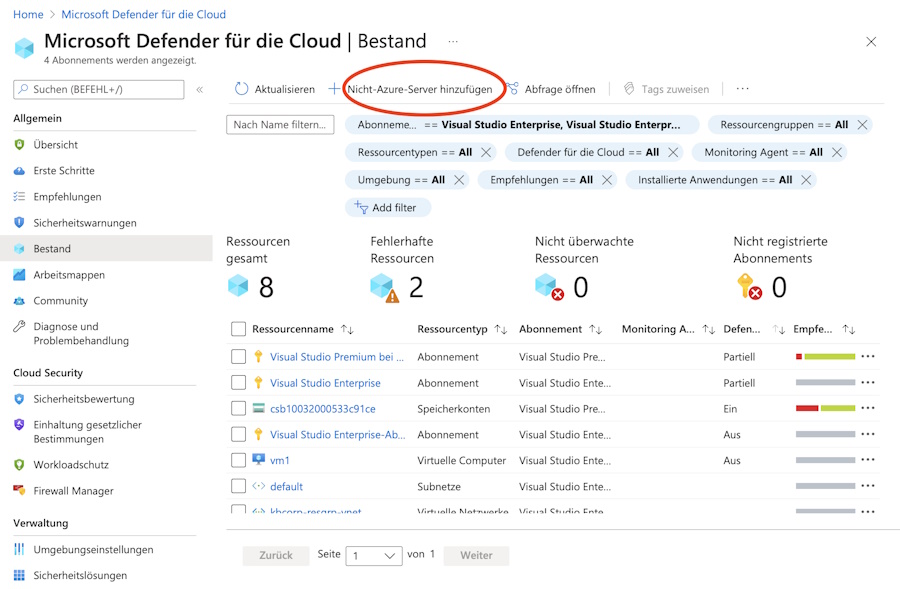Image resolution: width=900 pixels, height=589 pixels.
Task: Open Umgebungseinstellungen in the sidebar
Action: coord(93,549)
